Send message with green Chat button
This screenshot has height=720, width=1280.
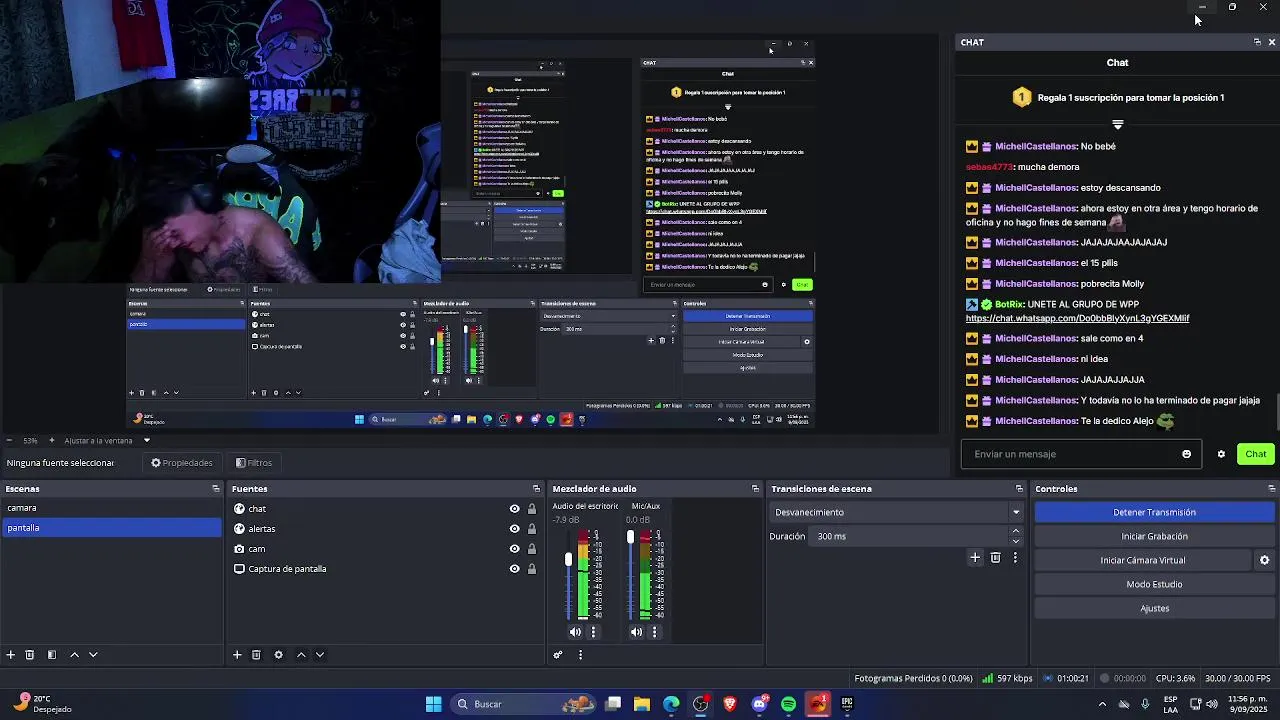click(1255, 454)
